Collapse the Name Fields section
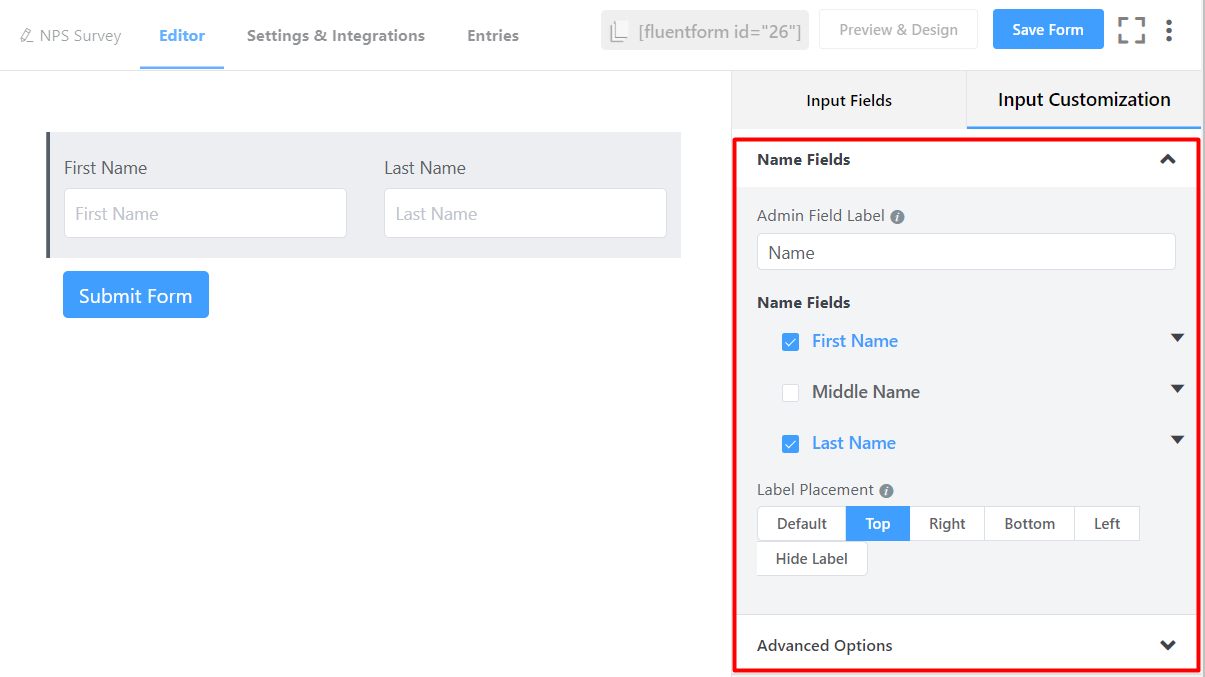The height and width of the screenshot is (677, 1205). click(1167, 159)
